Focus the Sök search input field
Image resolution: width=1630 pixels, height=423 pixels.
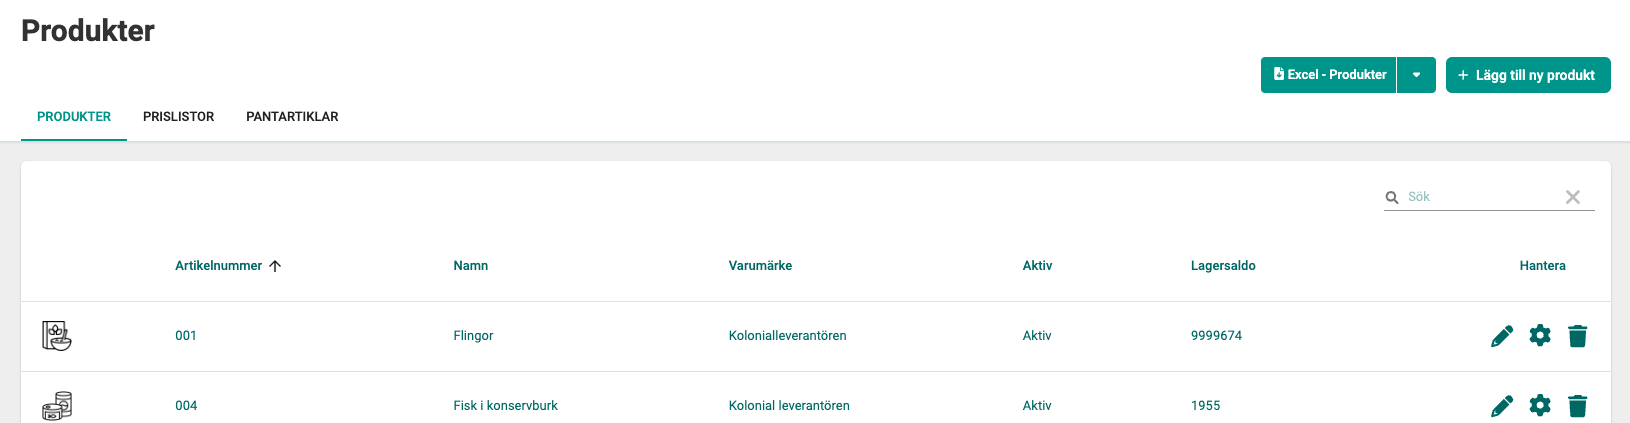1480,197
